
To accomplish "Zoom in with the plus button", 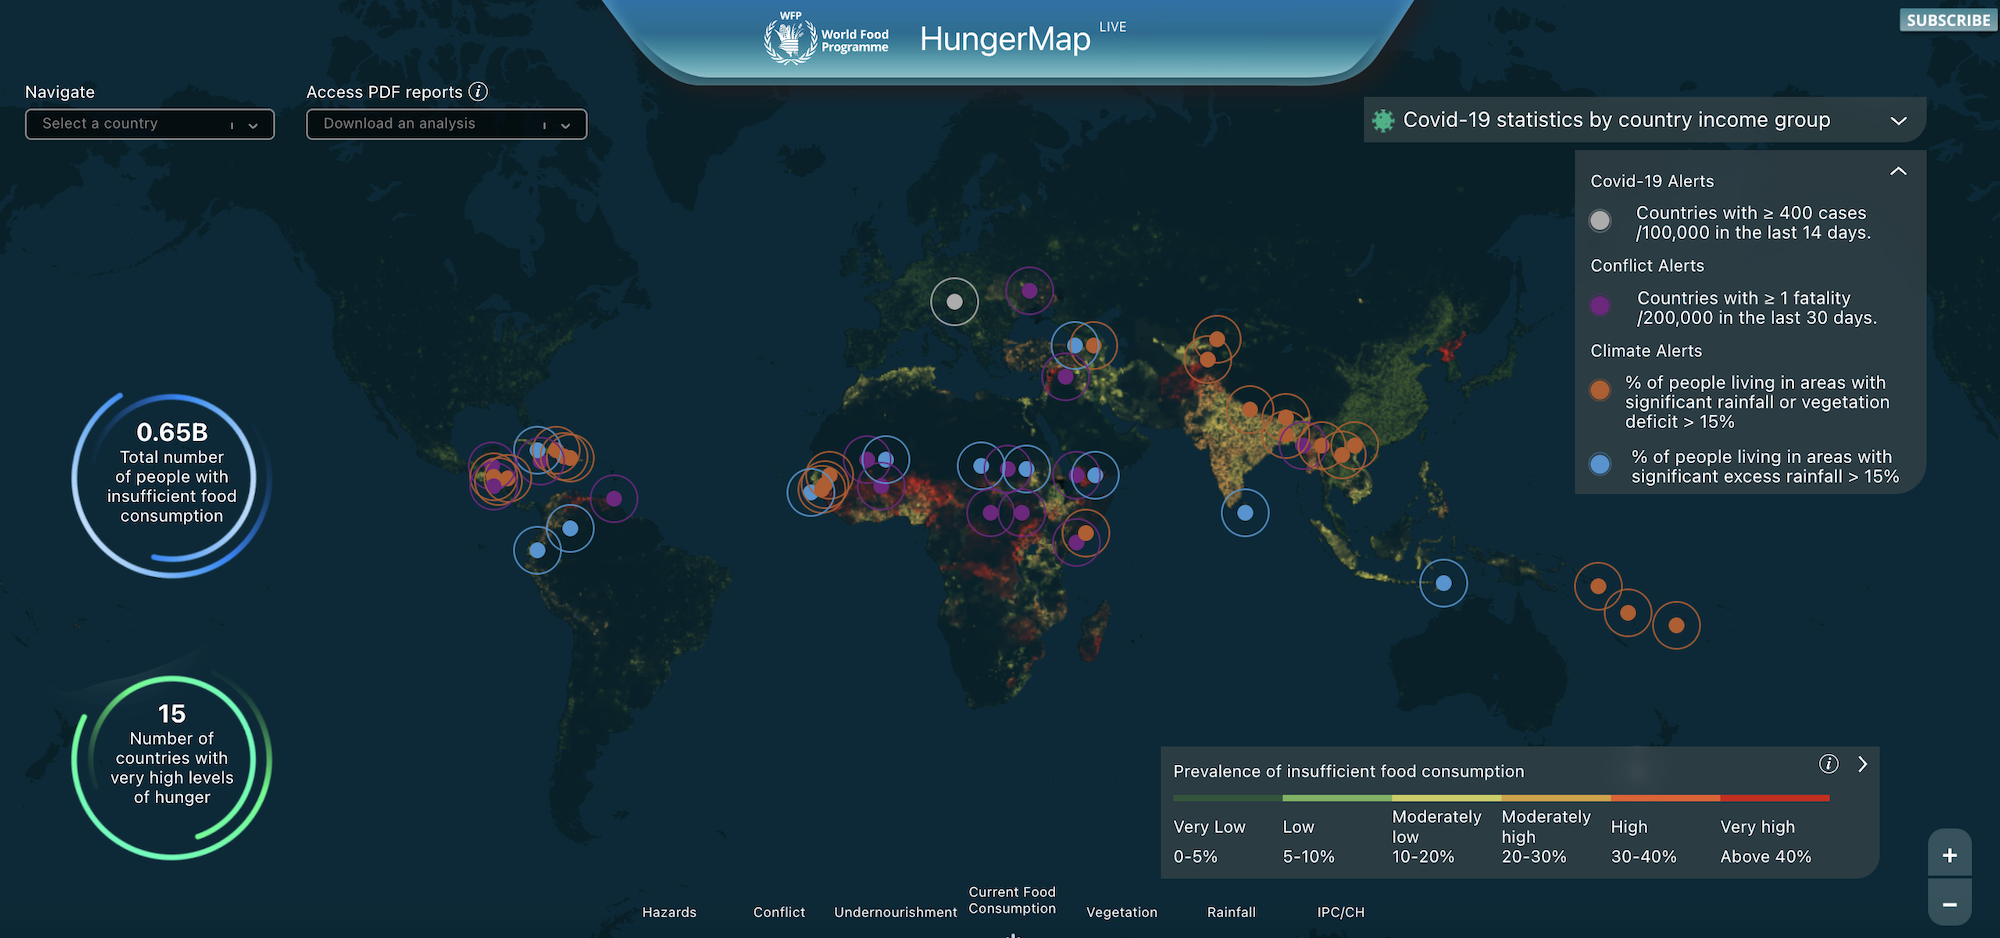I will 1949,854.
